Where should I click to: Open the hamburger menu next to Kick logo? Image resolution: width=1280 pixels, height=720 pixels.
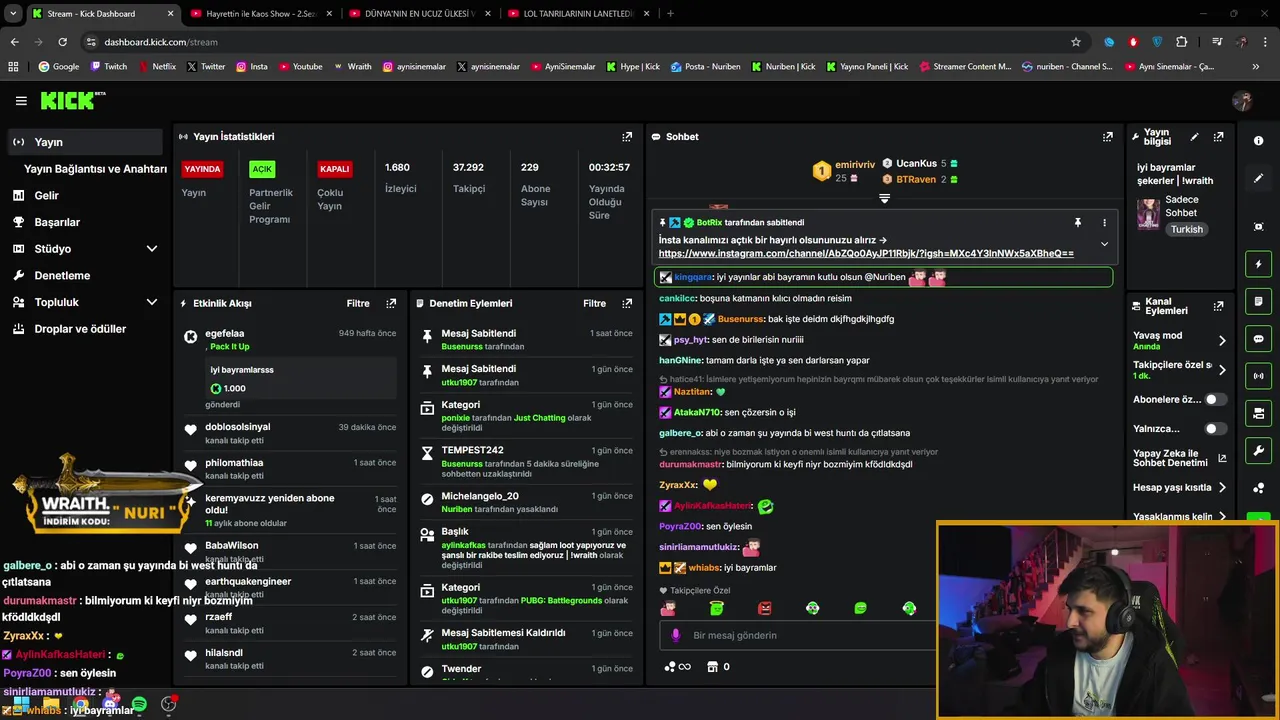(x=21, y=101)
